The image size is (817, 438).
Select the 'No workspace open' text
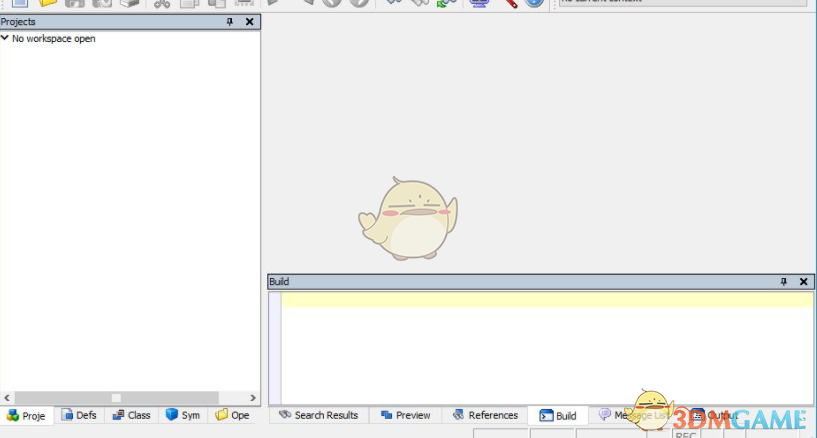54,39
